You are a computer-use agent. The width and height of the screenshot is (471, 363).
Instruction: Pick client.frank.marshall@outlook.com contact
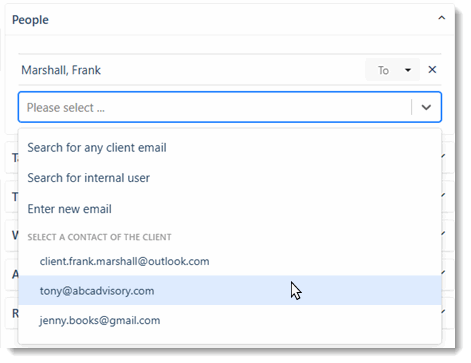click(230, 261)
